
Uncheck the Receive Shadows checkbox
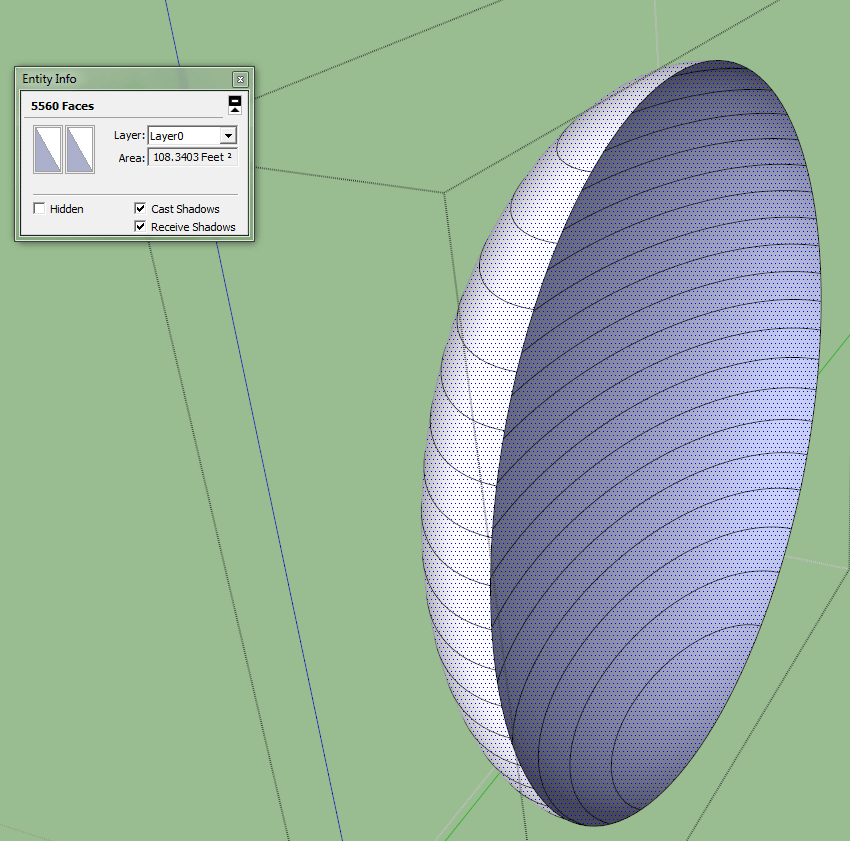coord(141,227)
